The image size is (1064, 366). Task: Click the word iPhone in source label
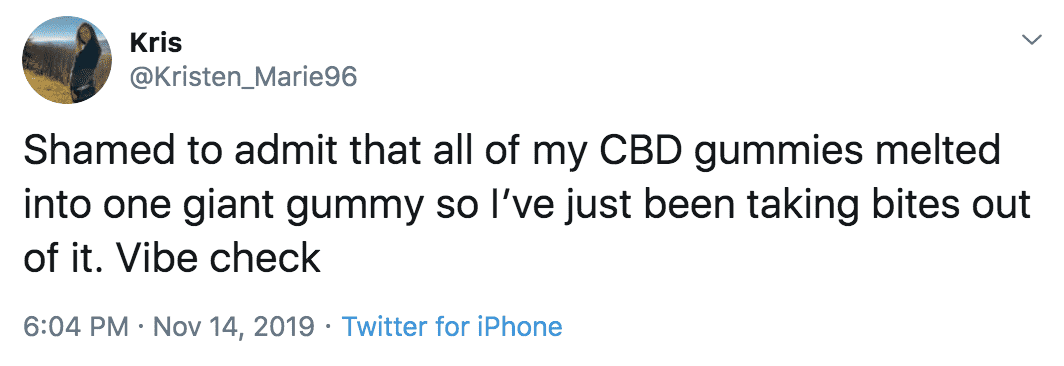pos(518,327)
